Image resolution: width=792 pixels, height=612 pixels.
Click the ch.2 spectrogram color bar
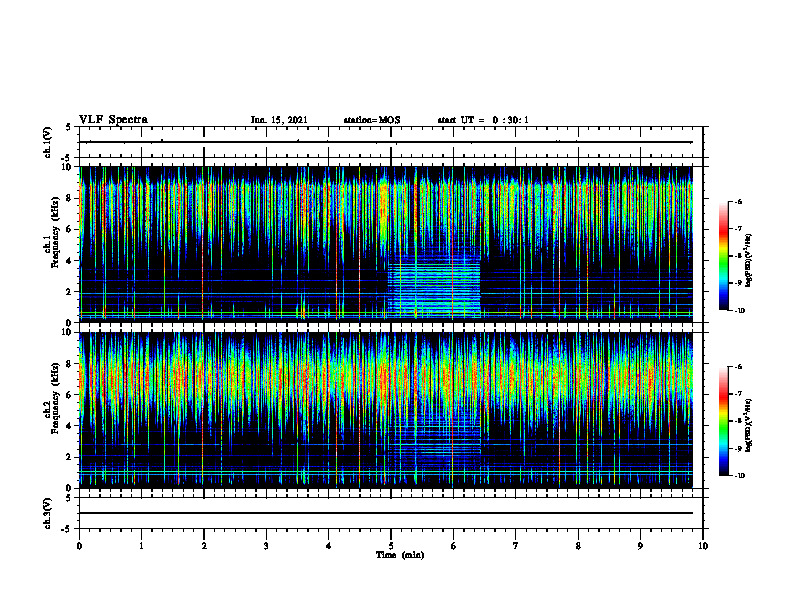pyautogui.click(x=724, y=421)
